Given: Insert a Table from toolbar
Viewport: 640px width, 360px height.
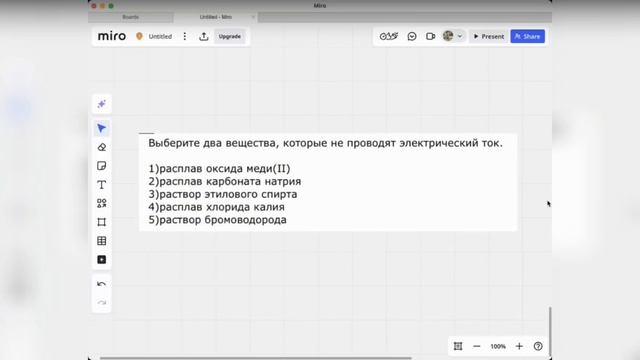Looking at the screenshot, I should coord(102,241).
